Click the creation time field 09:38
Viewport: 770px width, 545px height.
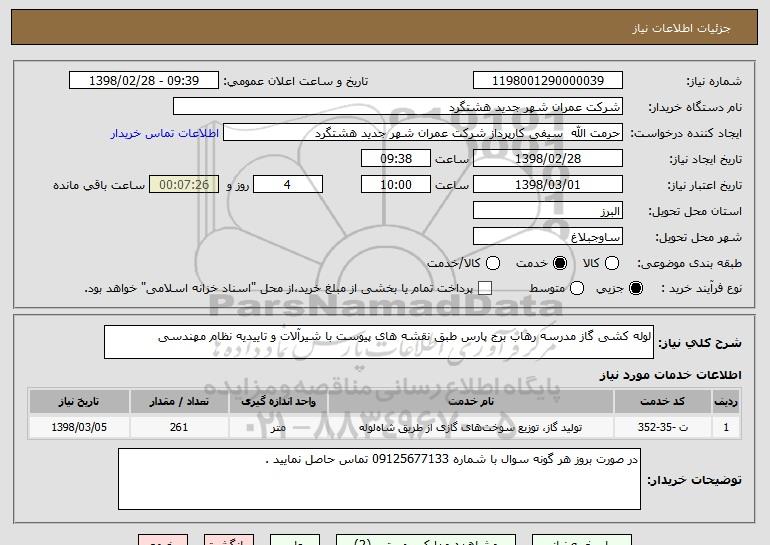pos(396,159)
